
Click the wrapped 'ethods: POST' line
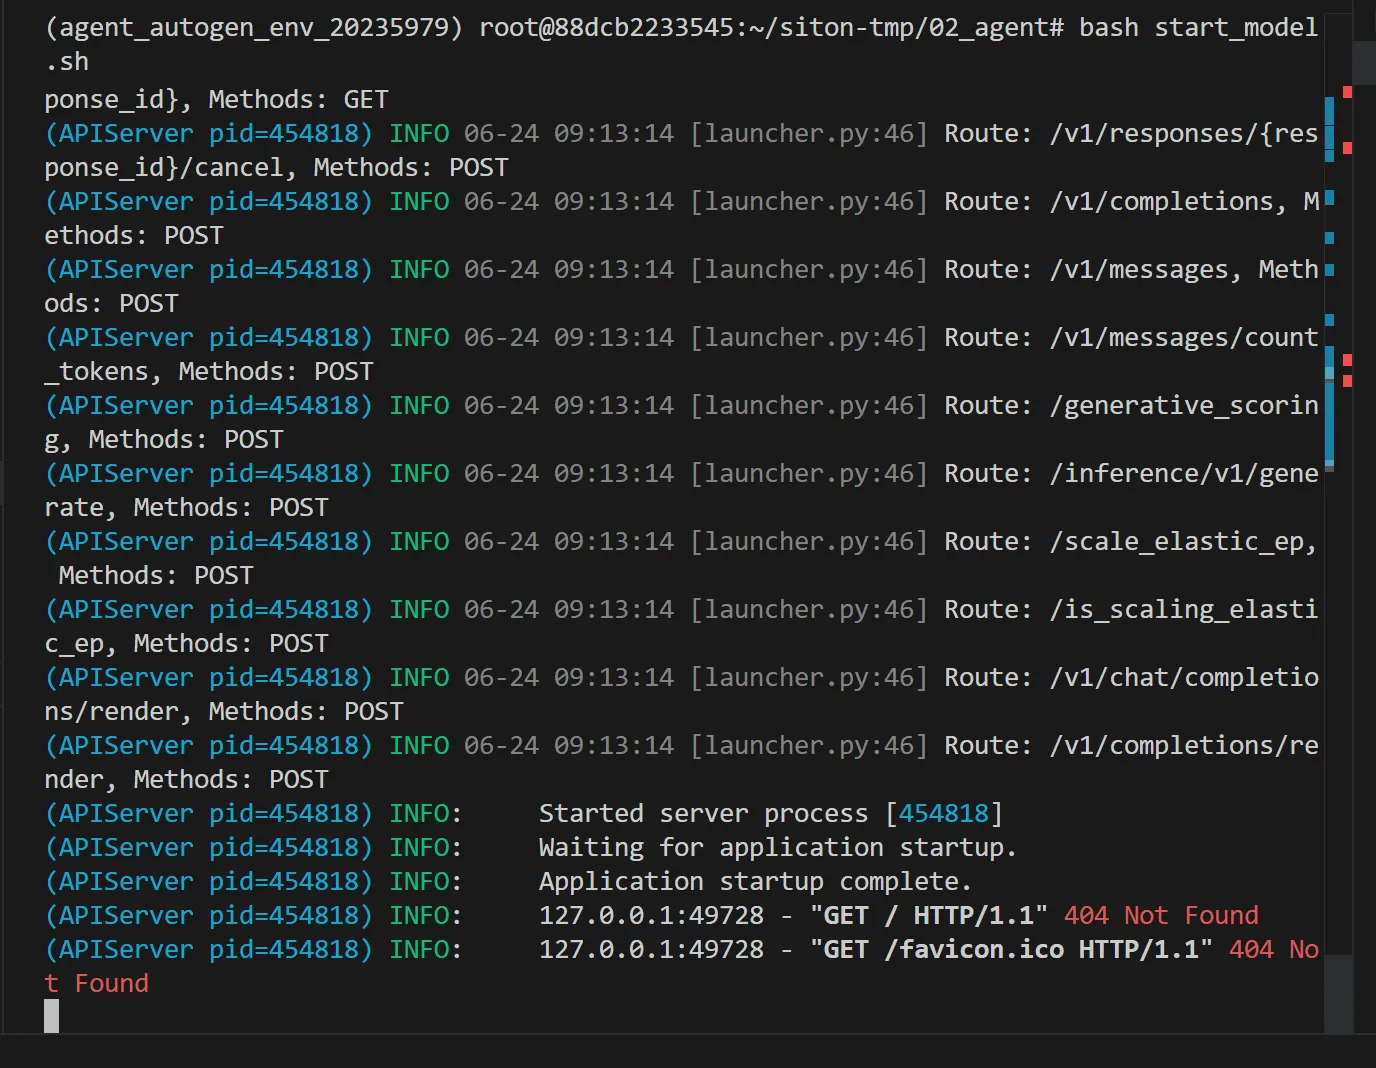134,235
